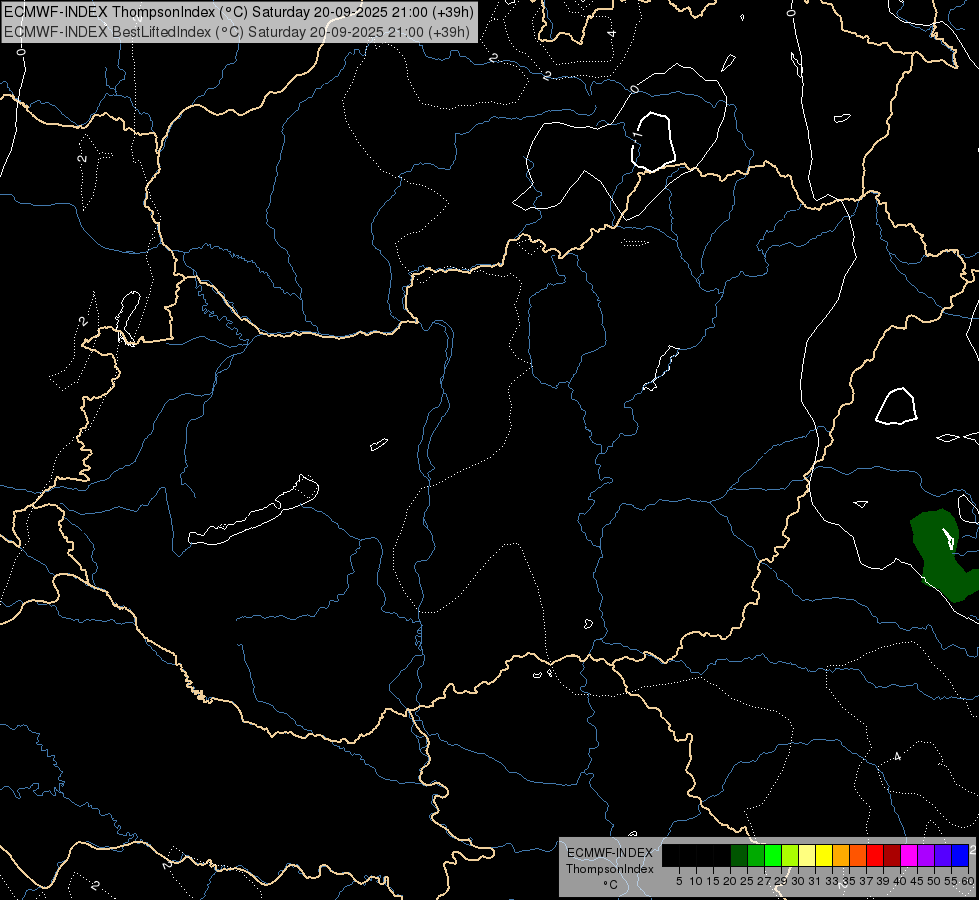Click the BestLiftedIndex title line at top
The height and width of the screenshot is (900, 979).
click(237, 32)
